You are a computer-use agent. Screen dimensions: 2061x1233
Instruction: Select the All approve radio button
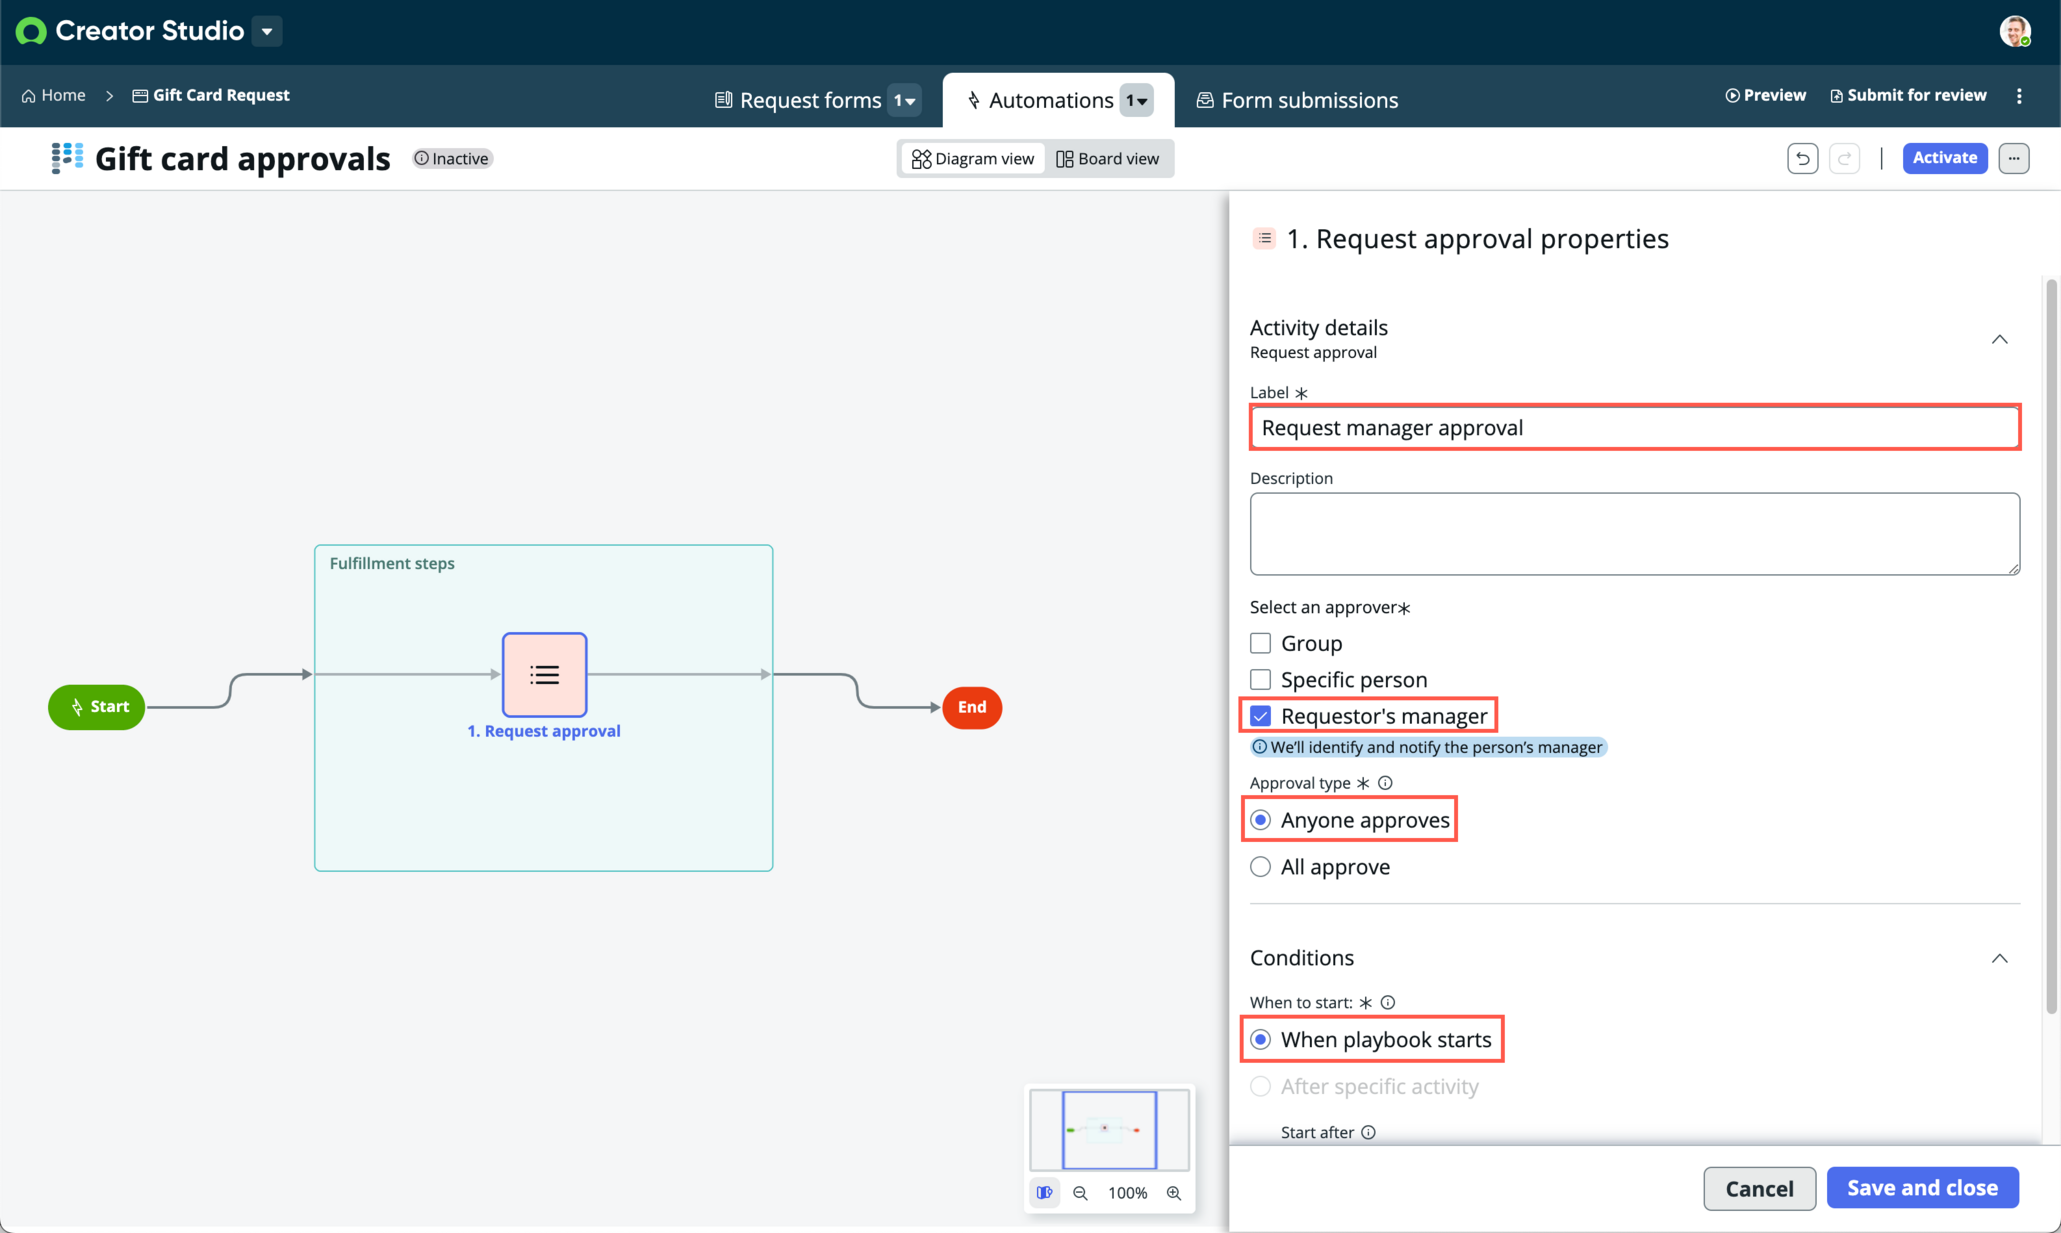[x=1260, y=866]
